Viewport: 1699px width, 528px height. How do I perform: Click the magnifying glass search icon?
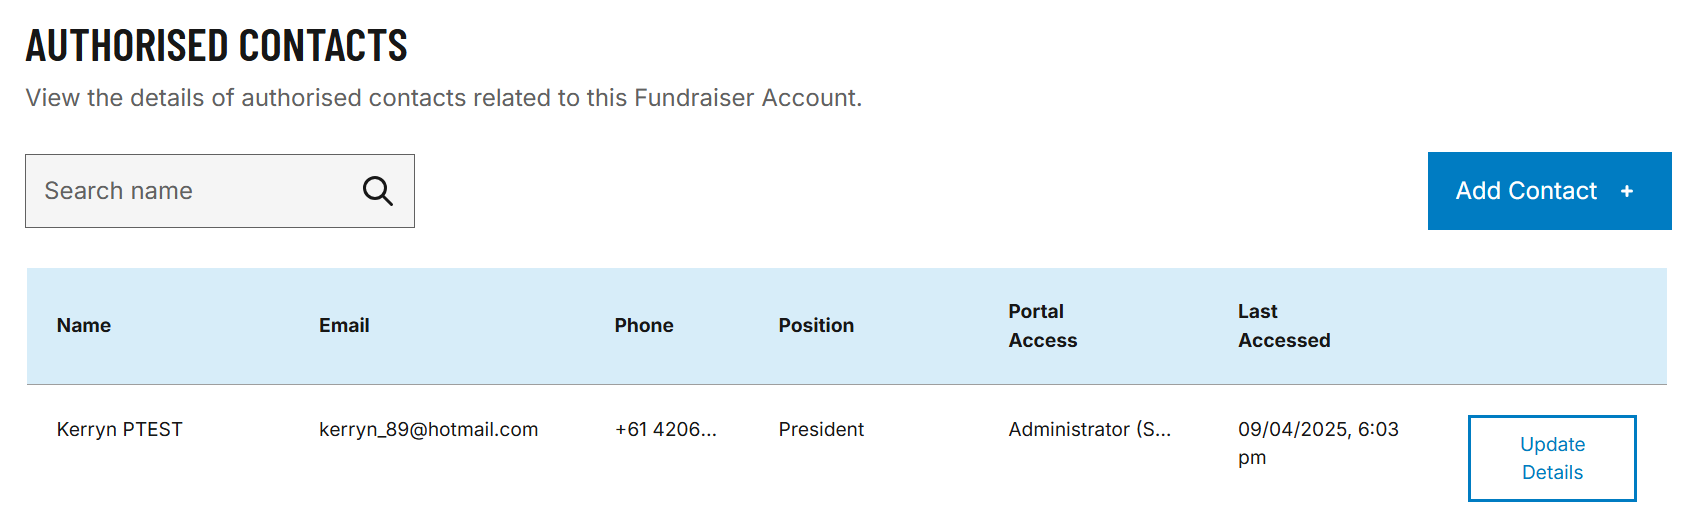click(377, 191)
